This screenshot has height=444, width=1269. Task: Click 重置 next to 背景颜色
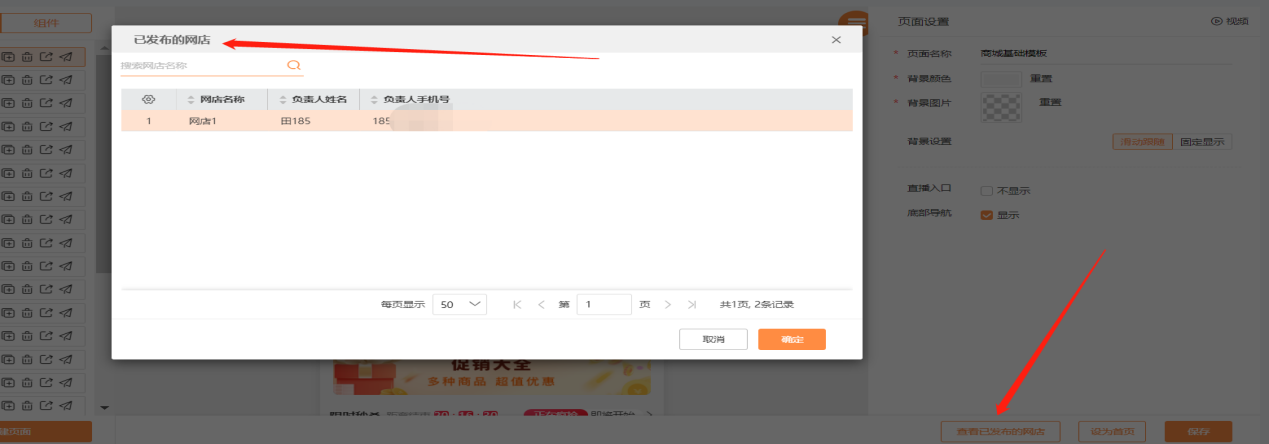[x=1040, y=78]
